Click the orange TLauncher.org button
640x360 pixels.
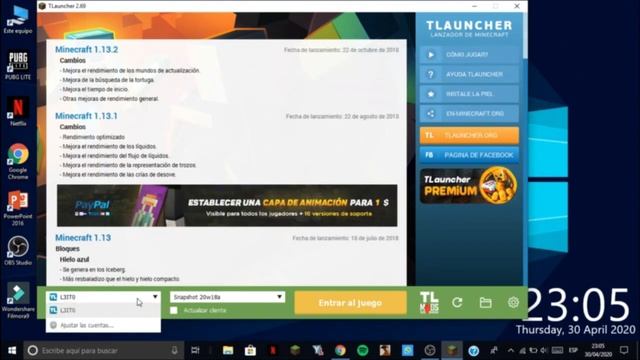click(x=469, y=135)
